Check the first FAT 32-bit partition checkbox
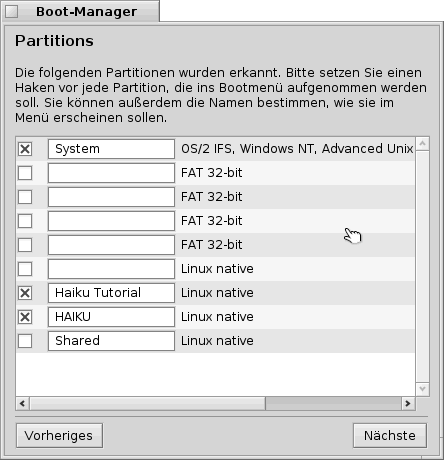This screenshot has height=460, width=444. [x=25, y=173]
